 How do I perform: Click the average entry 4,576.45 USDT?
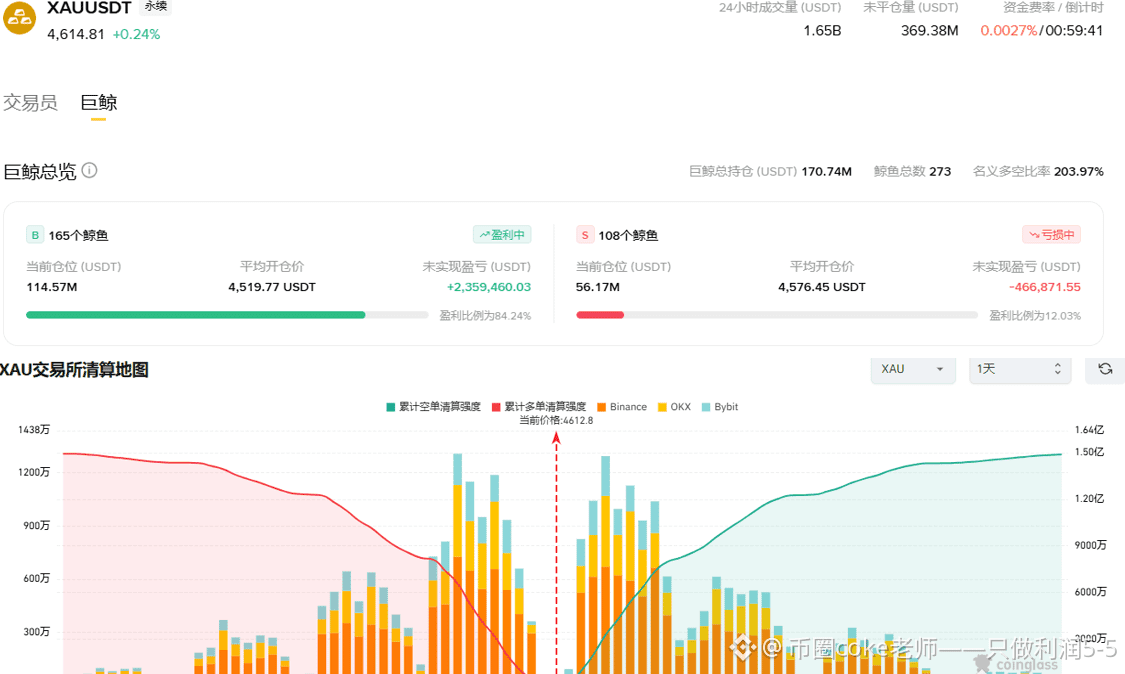click(x=822, y=287)
